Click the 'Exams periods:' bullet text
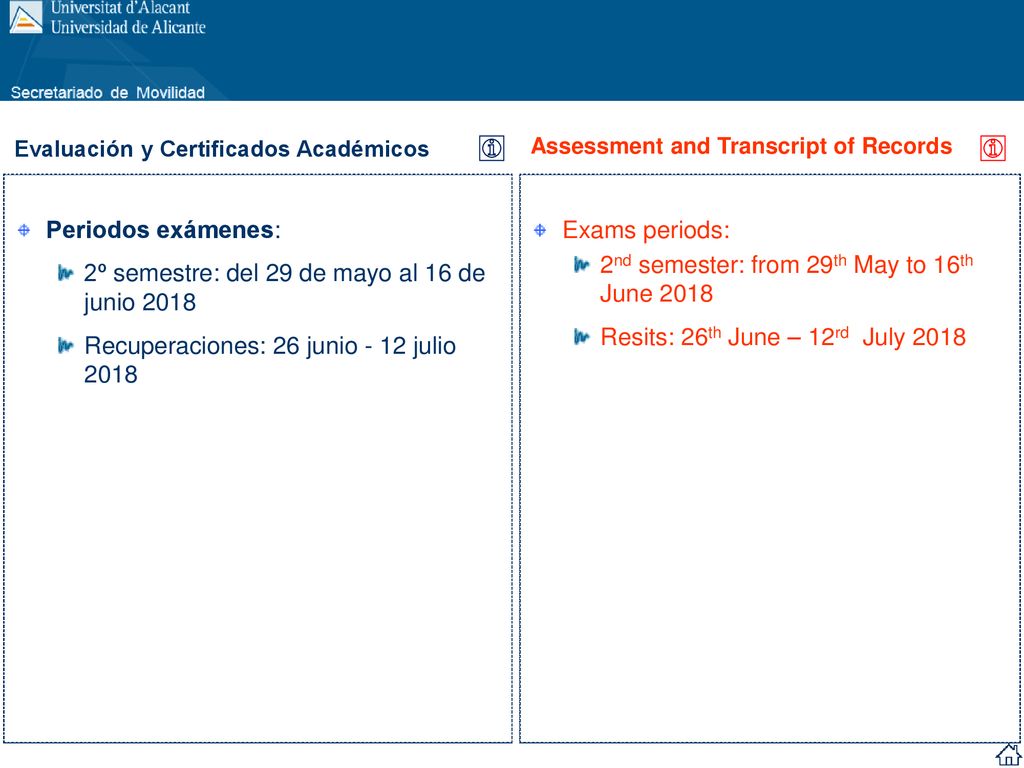Screen dimensions: 1024x768 [646, 230]
